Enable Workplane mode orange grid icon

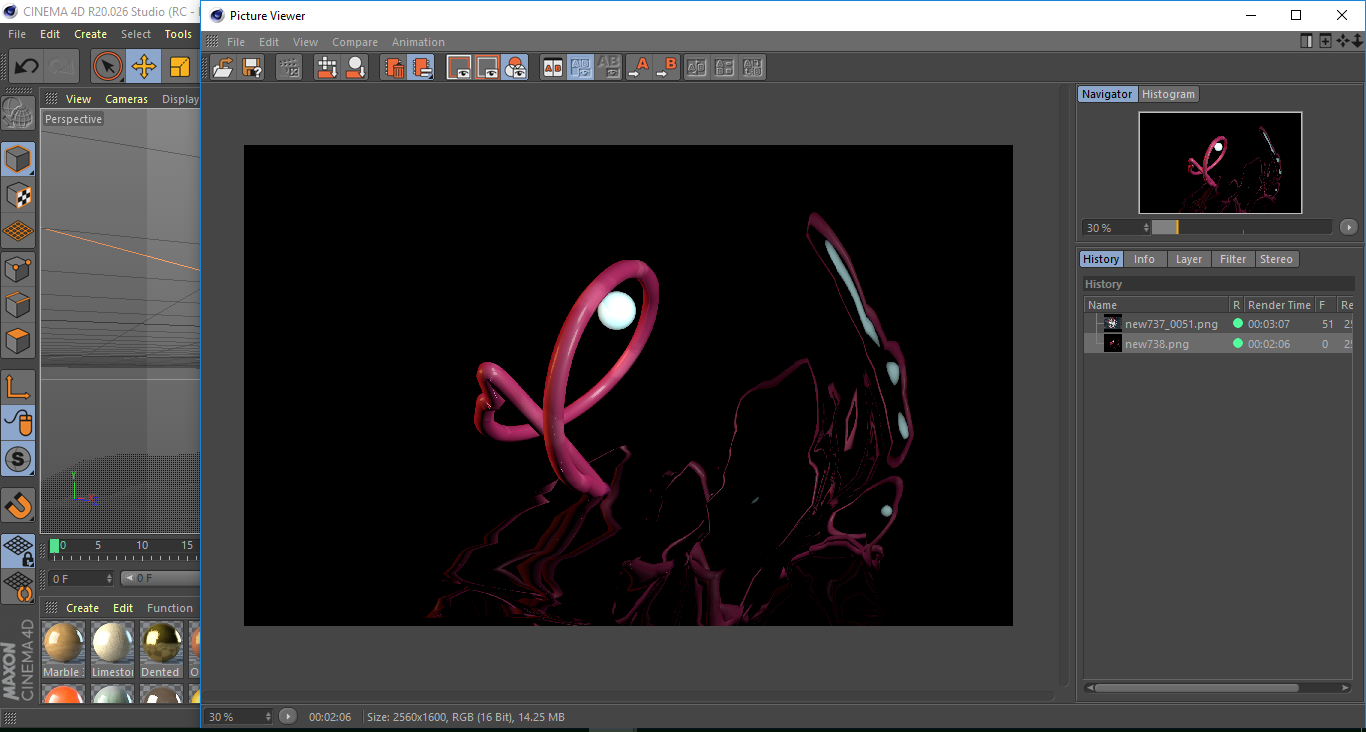(x=18, y=231)
